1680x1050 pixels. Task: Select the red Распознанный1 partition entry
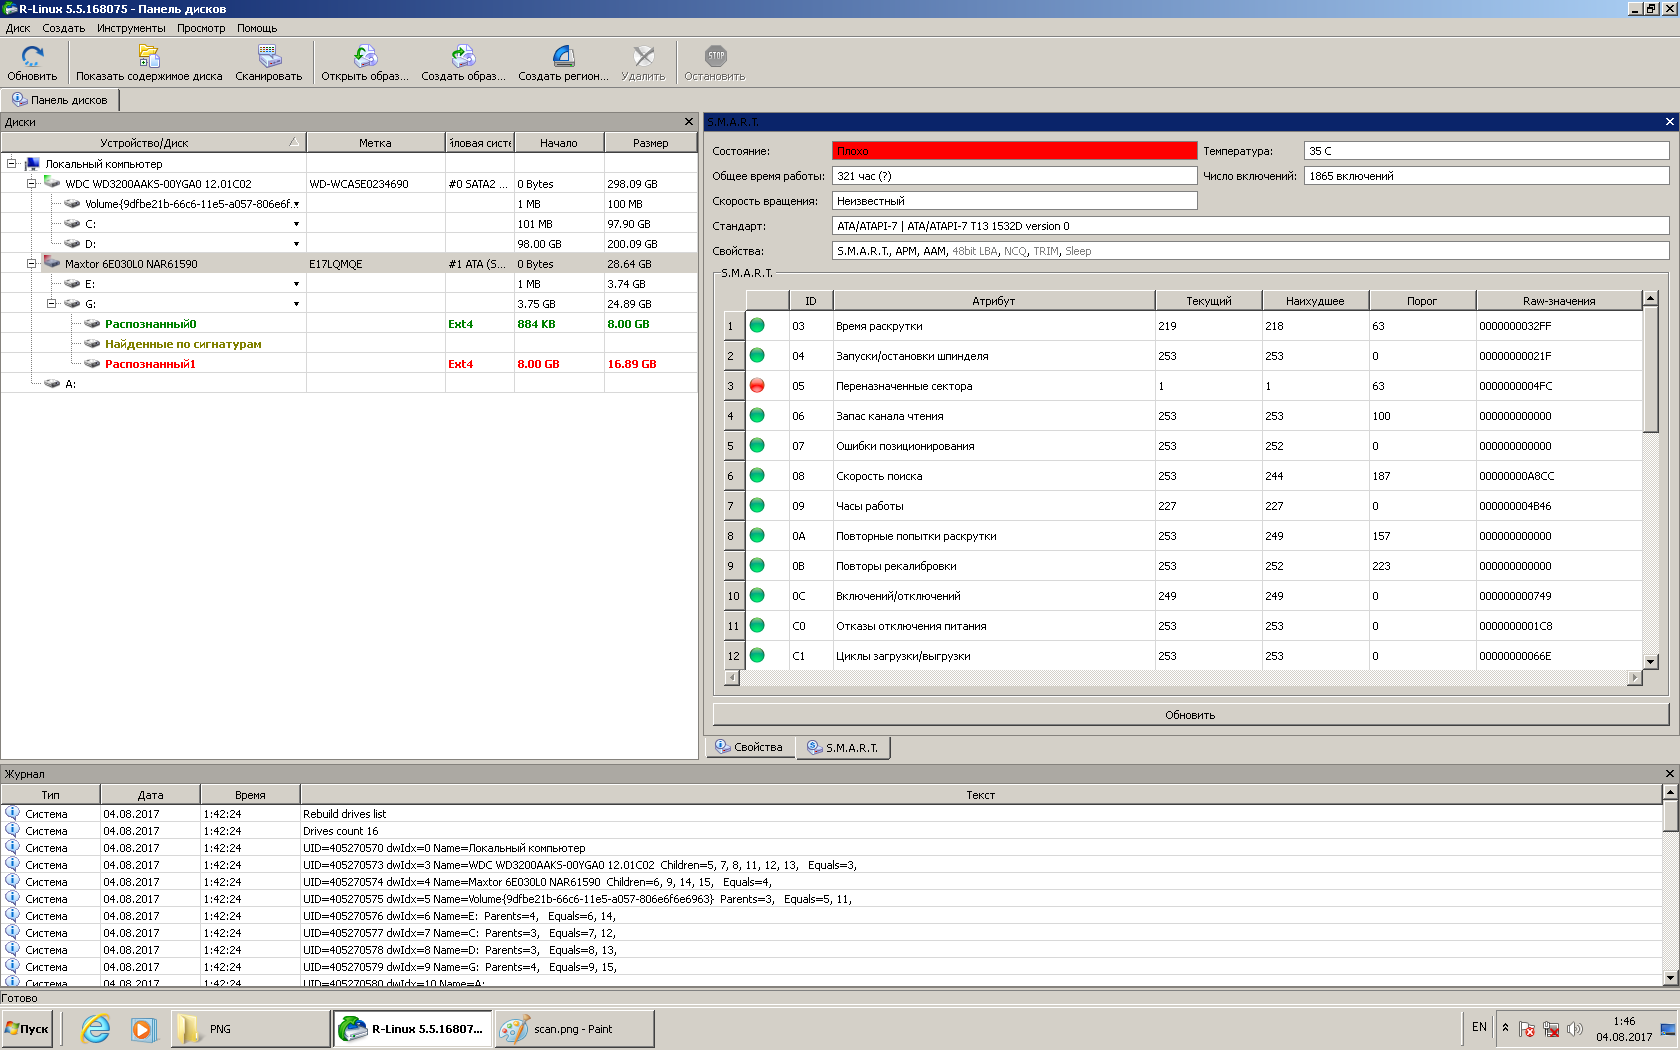click(150, 364)
